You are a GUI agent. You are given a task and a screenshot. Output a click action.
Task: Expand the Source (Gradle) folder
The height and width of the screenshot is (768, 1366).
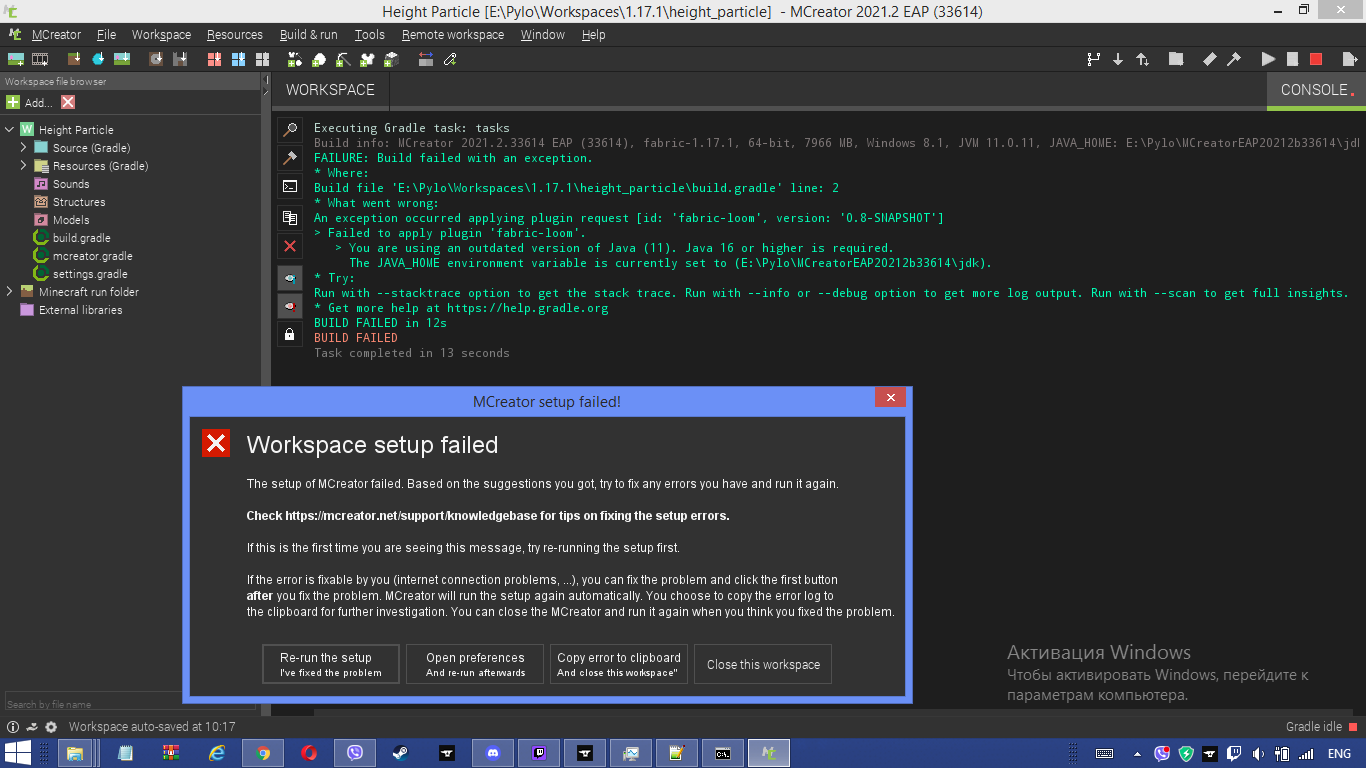(23, 147)
